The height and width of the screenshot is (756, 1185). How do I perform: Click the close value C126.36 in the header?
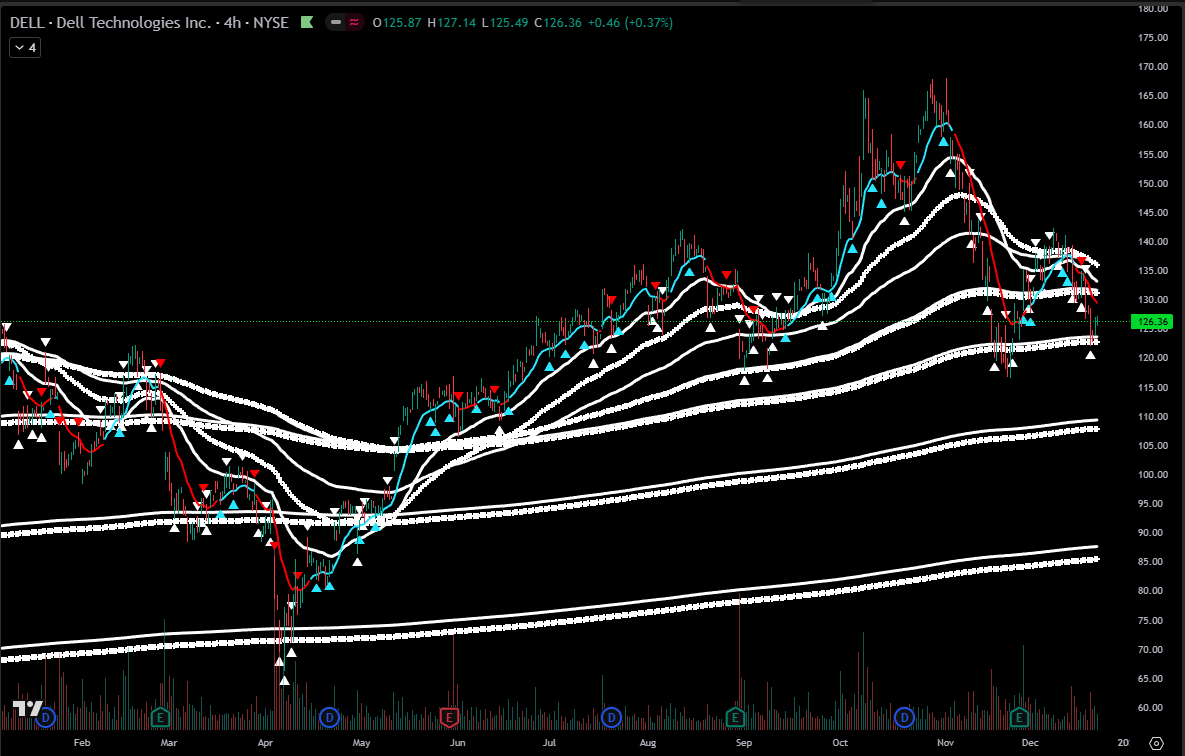click(x=558, y=23)
